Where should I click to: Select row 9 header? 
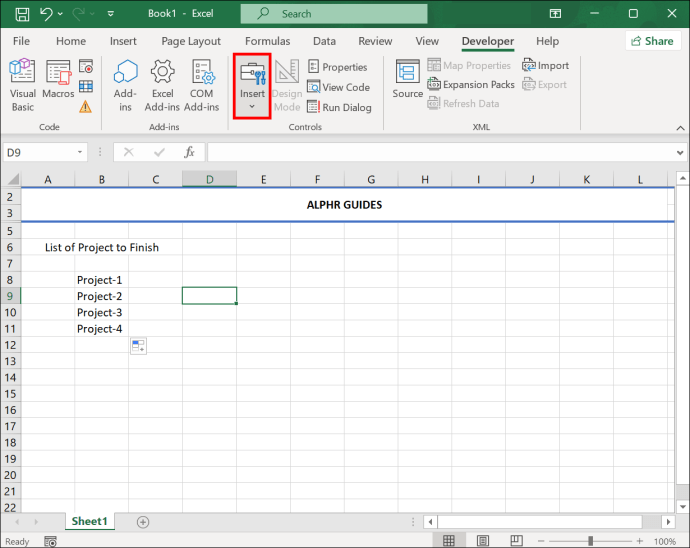pos(10,296)
